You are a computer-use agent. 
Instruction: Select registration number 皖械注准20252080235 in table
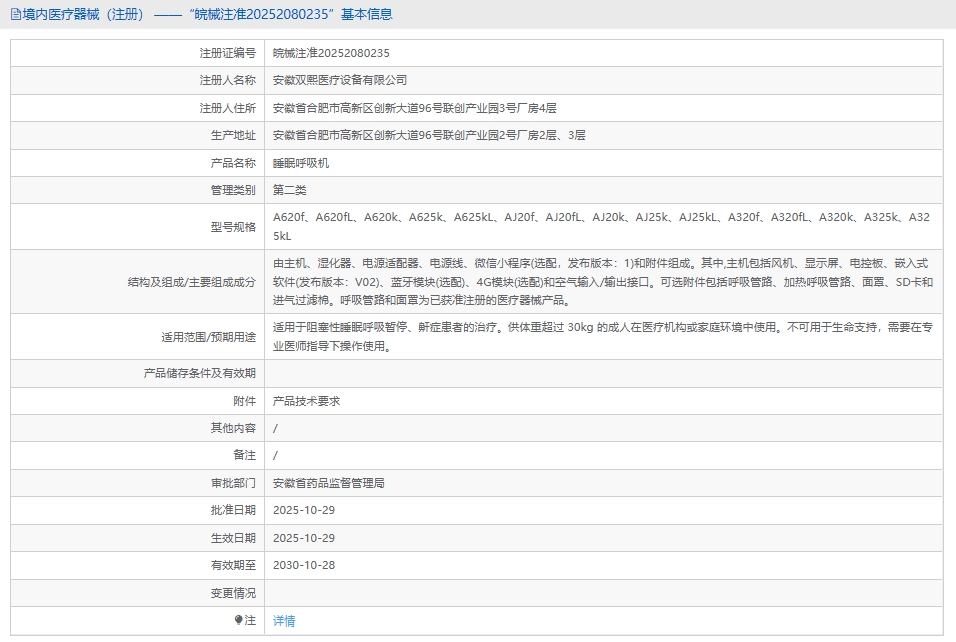pyautogui.click(x=331, y=53)
